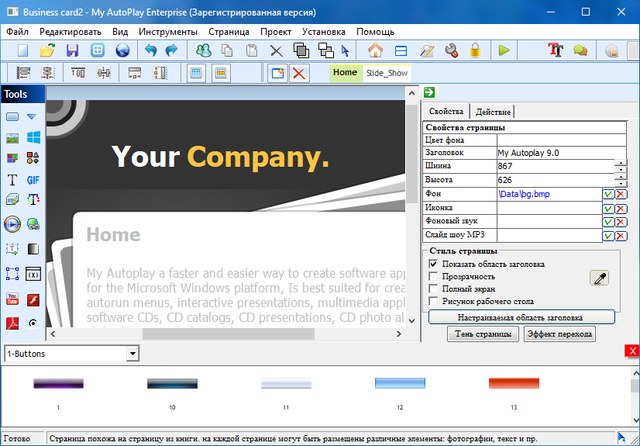
Task: Expand the dropdown arrow beside button tool
Action: pyautogui.click(x=32, y=117)
